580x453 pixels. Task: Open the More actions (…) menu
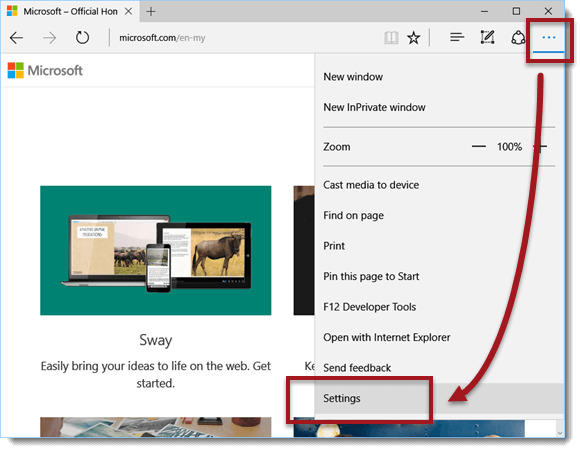549,38
